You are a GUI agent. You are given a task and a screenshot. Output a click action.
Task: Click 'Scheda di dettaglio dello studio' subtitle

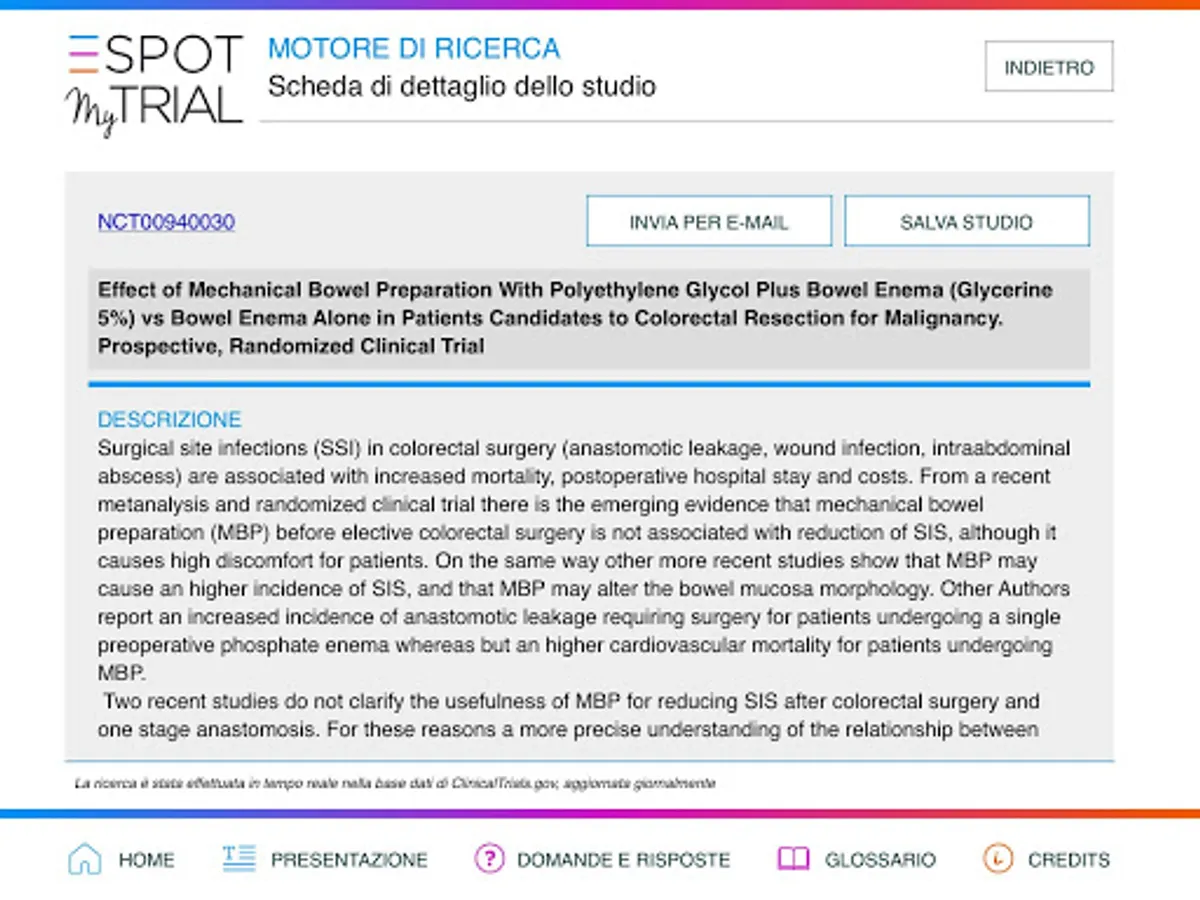pyautogui.click(x=462, y=86)
